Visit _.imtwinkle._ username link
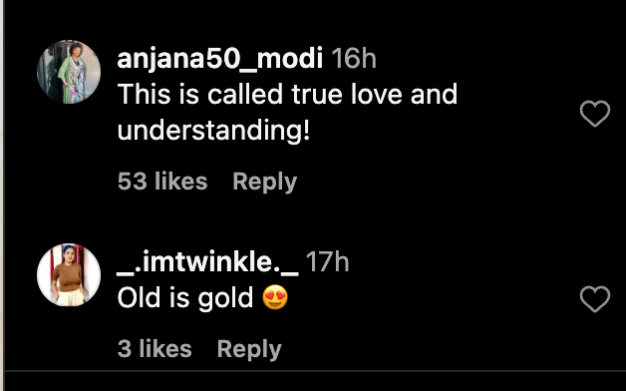 pos(208,262)
